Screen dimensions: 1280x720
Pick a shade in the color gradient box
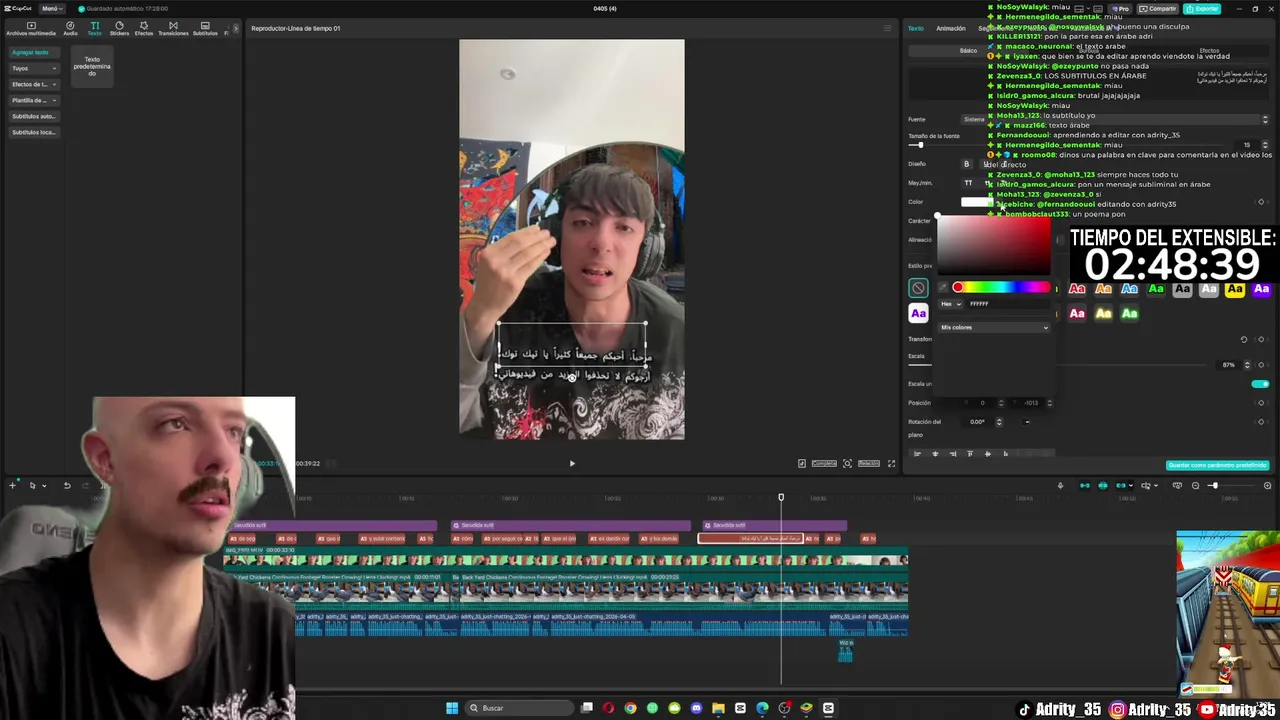(x=994, y=245)
